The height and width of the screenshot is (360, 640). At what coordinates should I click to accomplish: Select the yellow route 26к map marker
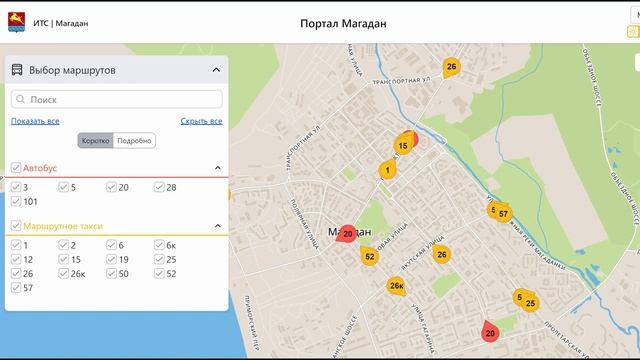point(396,286)
